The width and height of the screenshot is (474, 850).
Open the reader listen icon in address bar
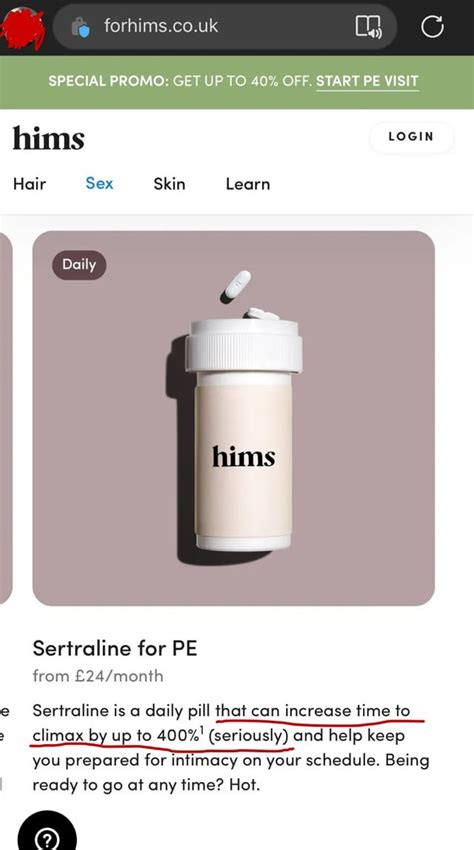368,26
